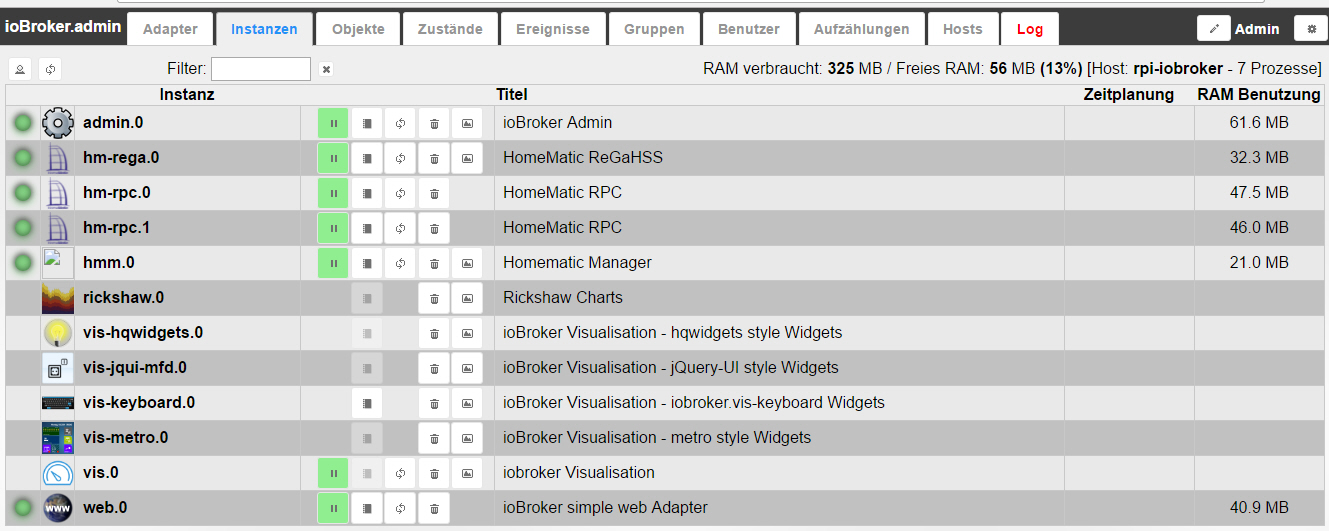The image size is (1329, 531).
Task: Open config for hm-rpc.1 instance
Action: 367,228
